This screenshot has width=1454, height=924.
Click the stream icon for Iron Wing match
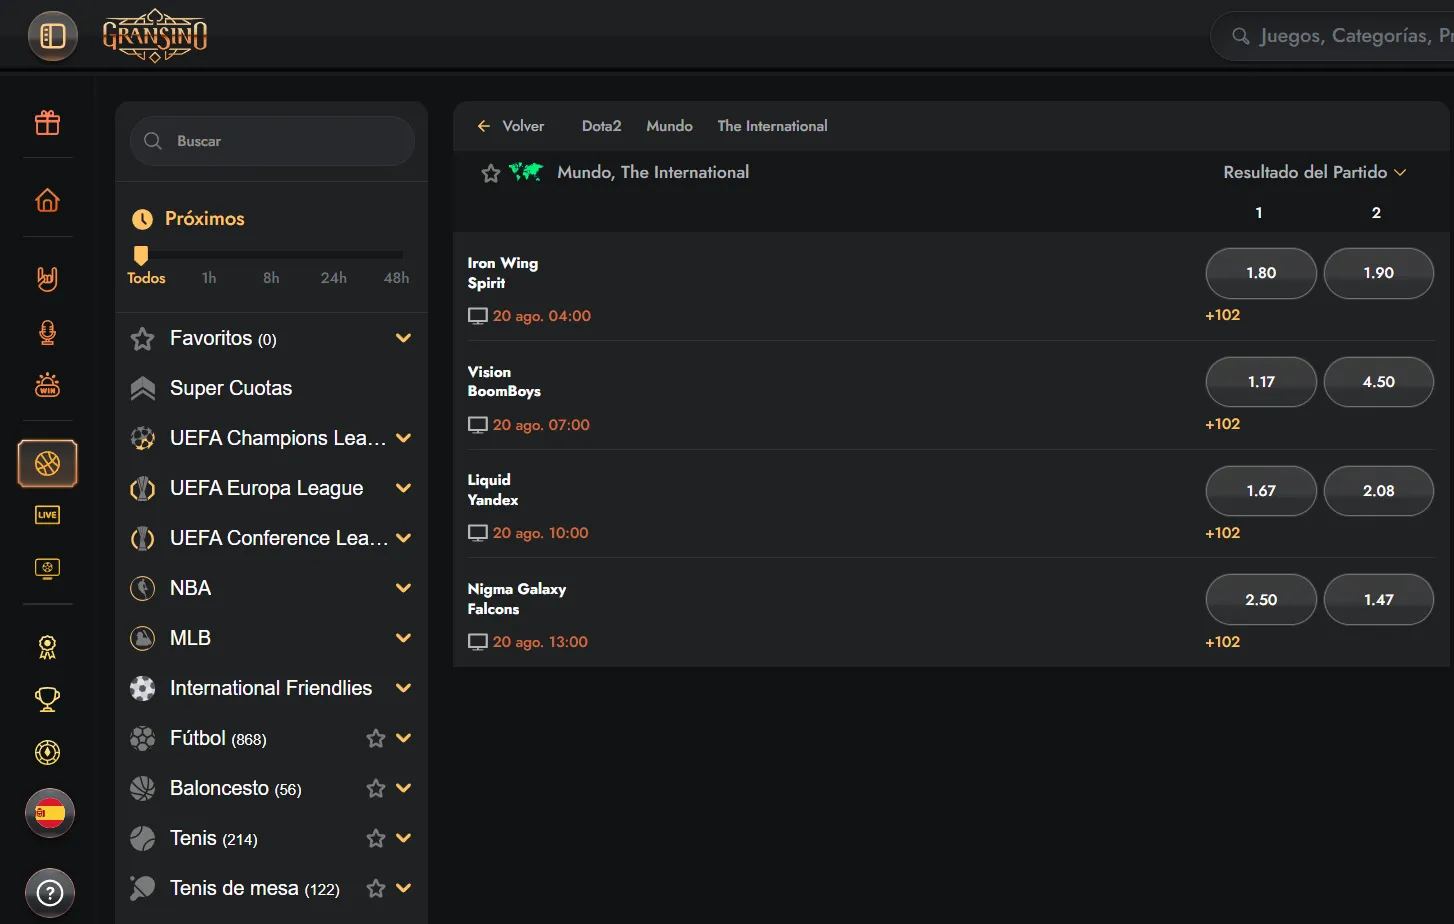pos(478,316)
